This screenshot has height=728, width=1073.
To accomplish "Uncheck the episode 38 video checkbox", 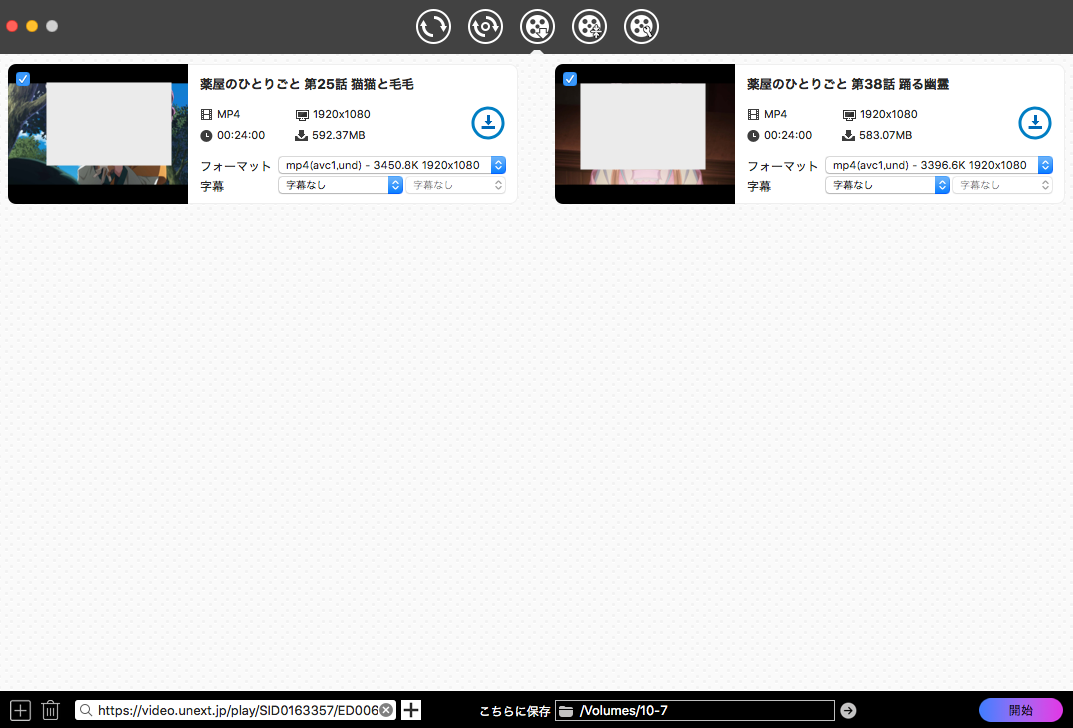I will coord(570,79).
